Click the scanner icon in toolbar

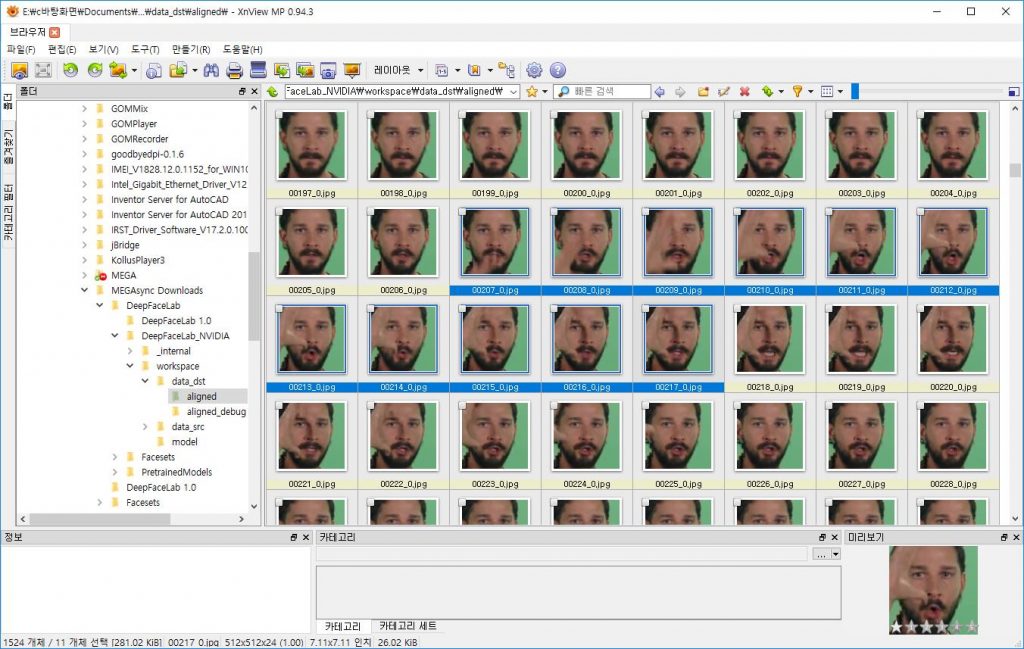click(x=258, y=70)
